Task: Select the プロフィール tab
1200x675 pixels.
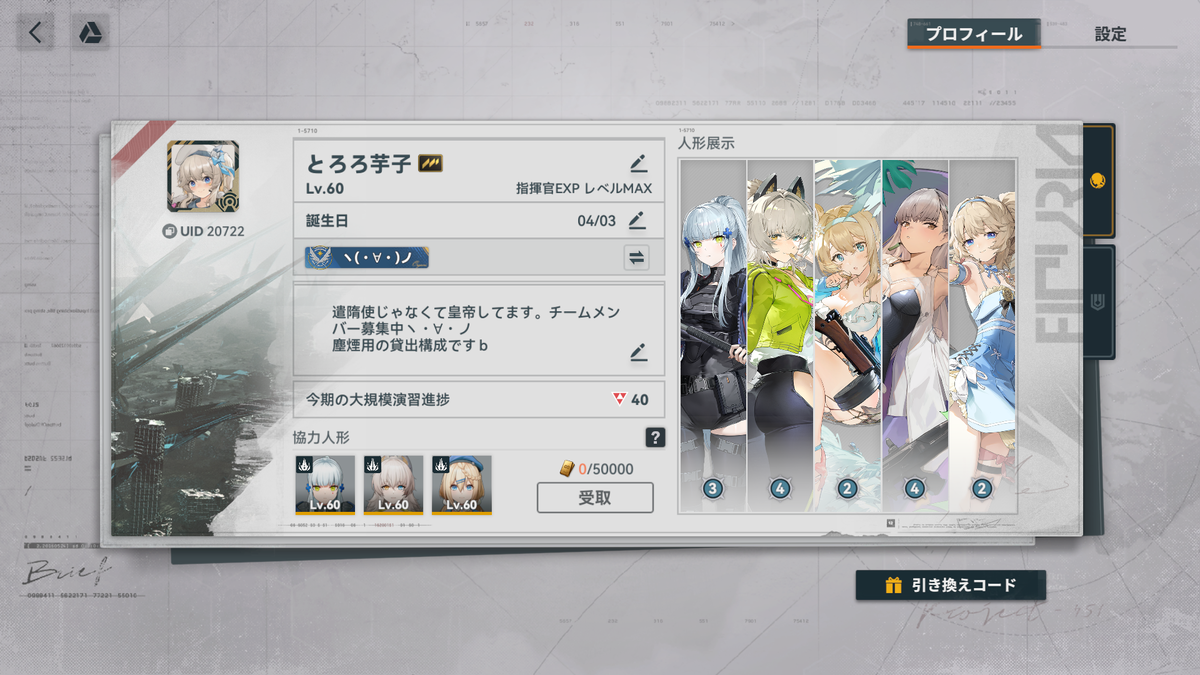Action: click(974, 34)
